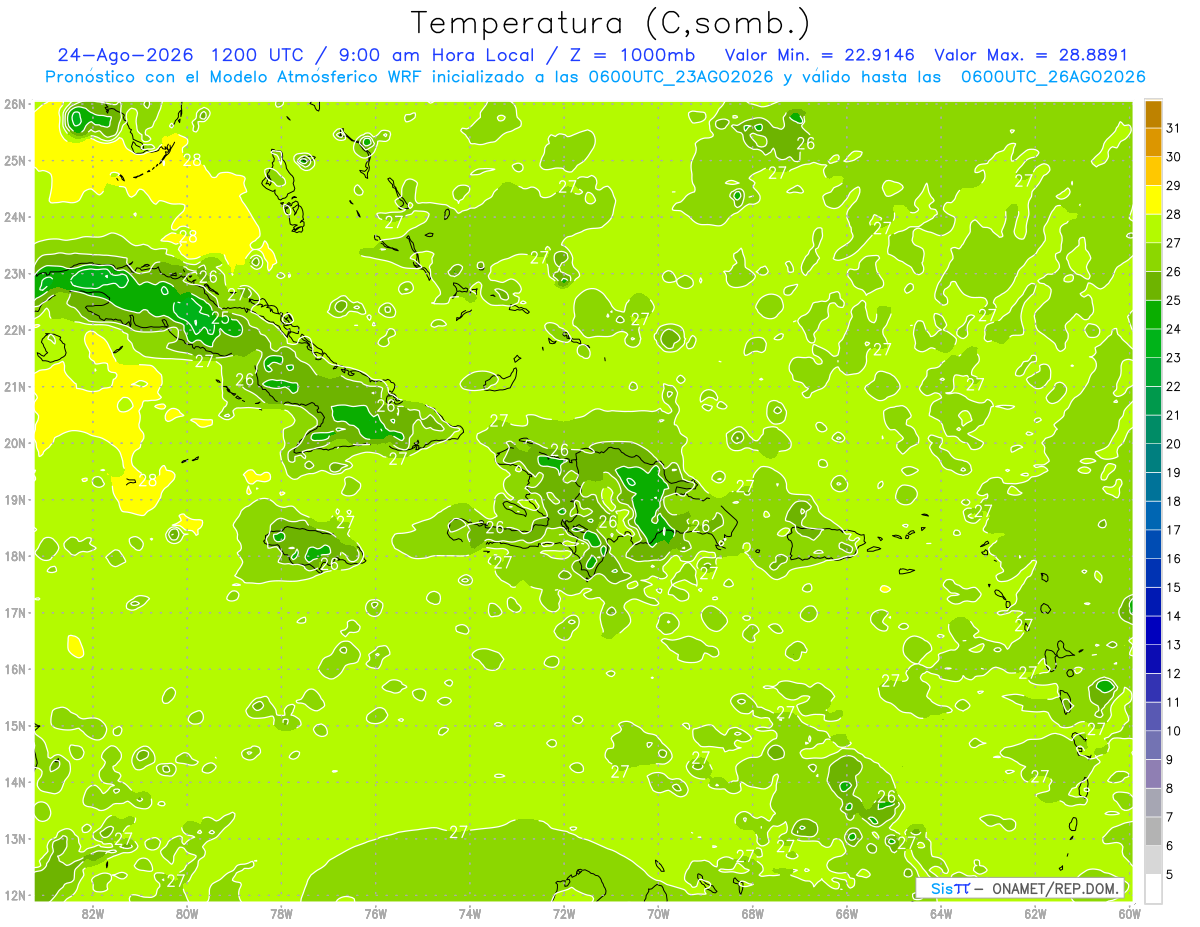The height and width of the screenshot is (927, 1200).
Task: Click the '78W' longitude axis label
Action: coord(281,912)
